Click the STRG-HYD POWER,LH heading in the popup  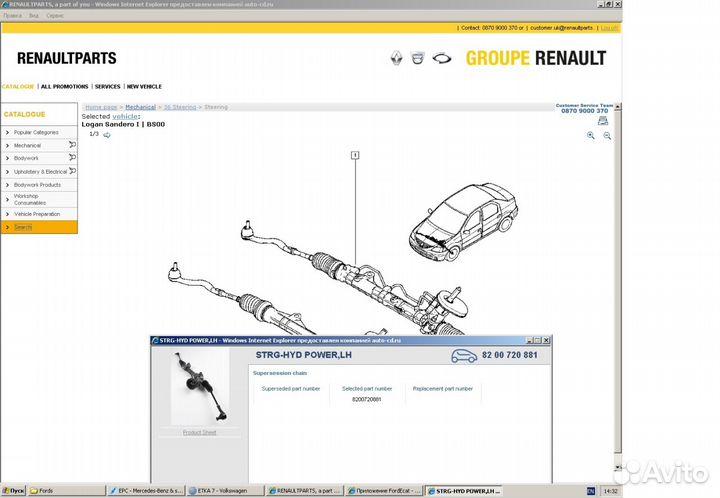coord(304,355)
